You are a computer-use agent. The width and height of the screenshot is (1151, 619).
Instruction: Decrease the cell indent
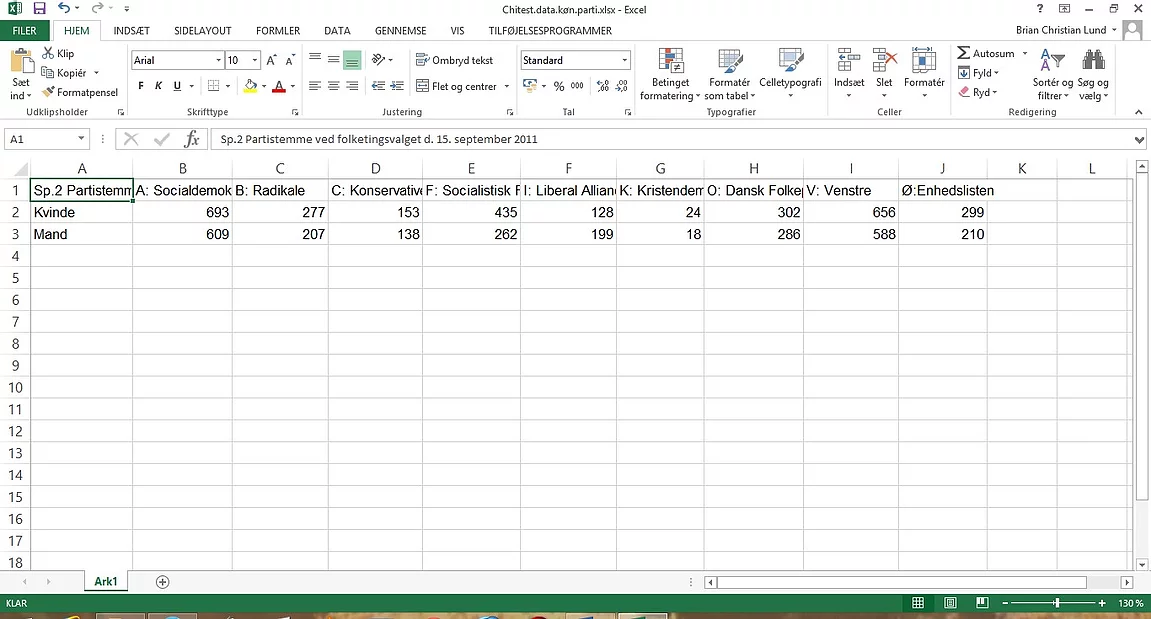point(378,86)
